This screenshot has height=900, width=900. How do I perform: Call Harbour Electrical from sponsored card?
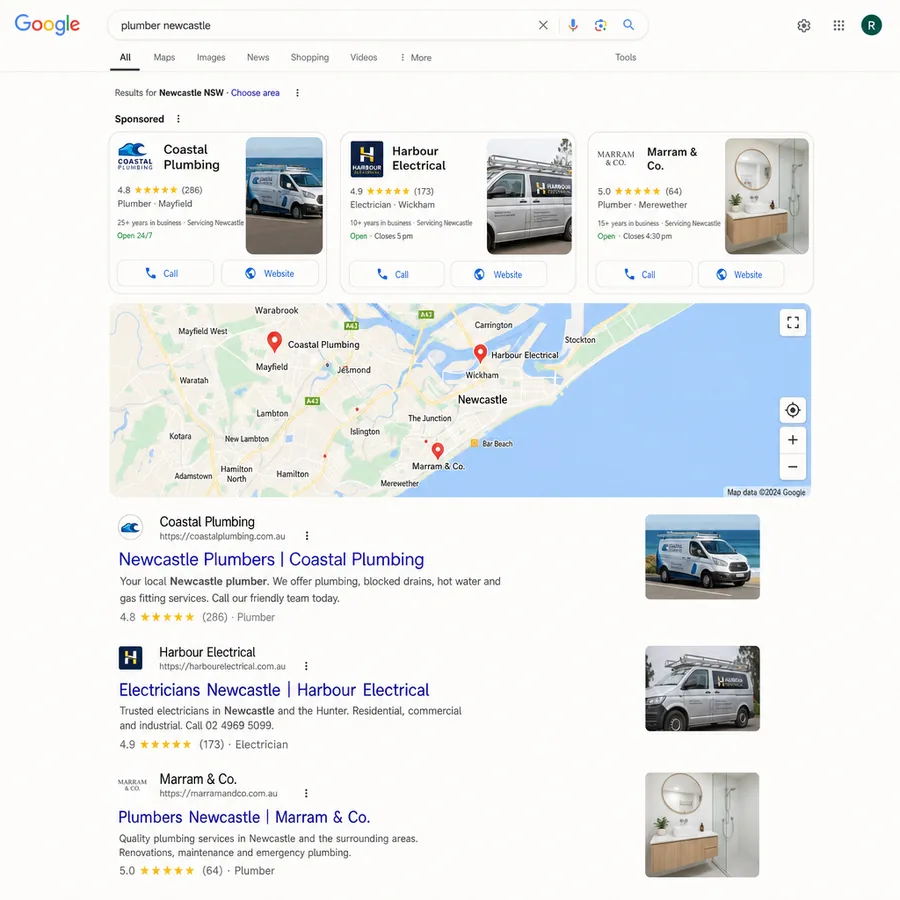coord(397,274)
